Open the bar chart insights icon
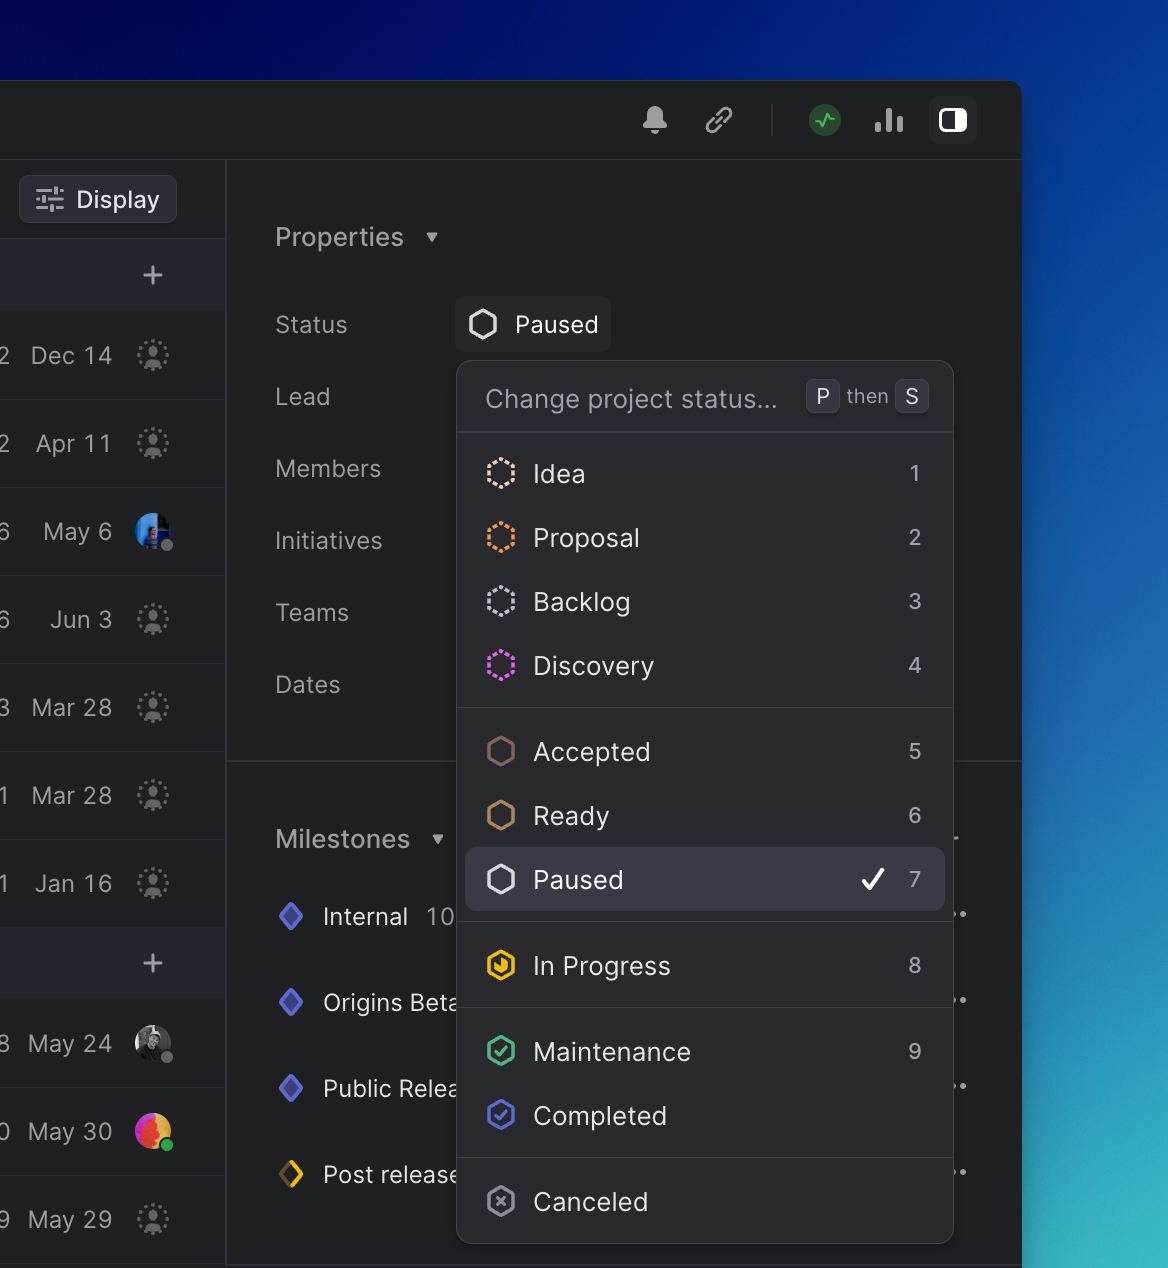Viewport: 1168px width, 1268px height. click(889, 120)
